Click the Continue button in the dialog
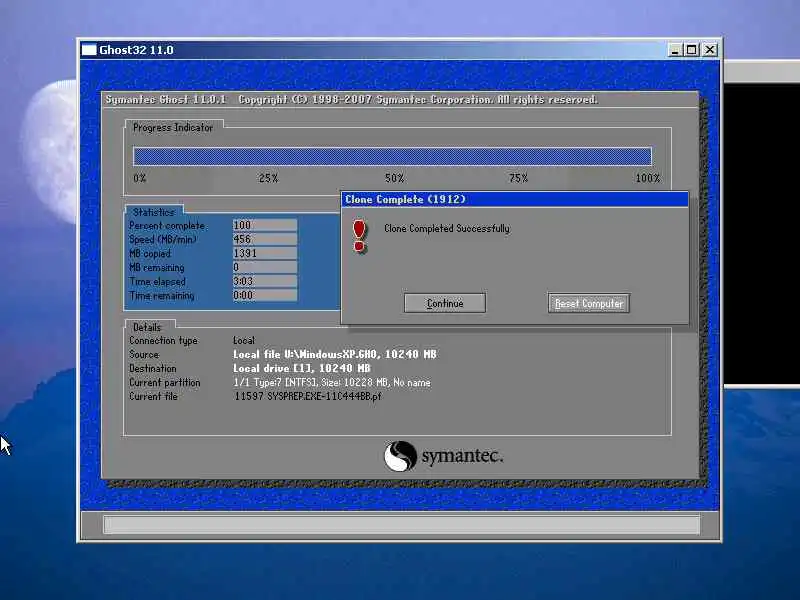 [444, 303]
